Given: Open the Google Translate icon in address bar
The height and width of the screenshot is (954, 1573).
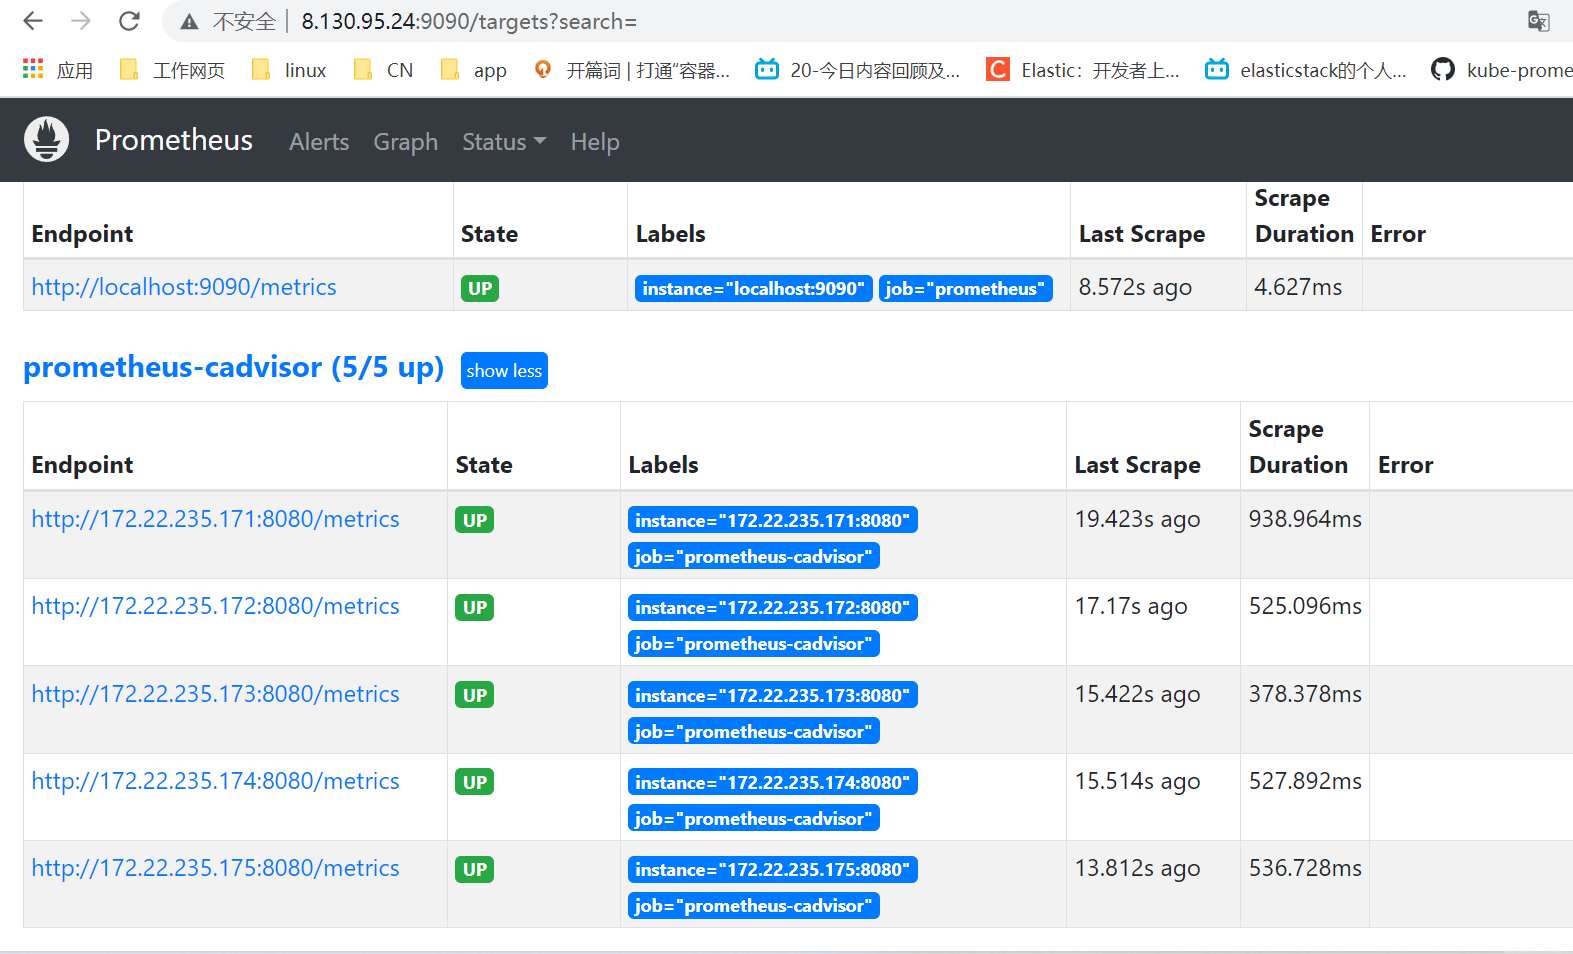Looking at the screenshot, I should tap(1538, 21).
